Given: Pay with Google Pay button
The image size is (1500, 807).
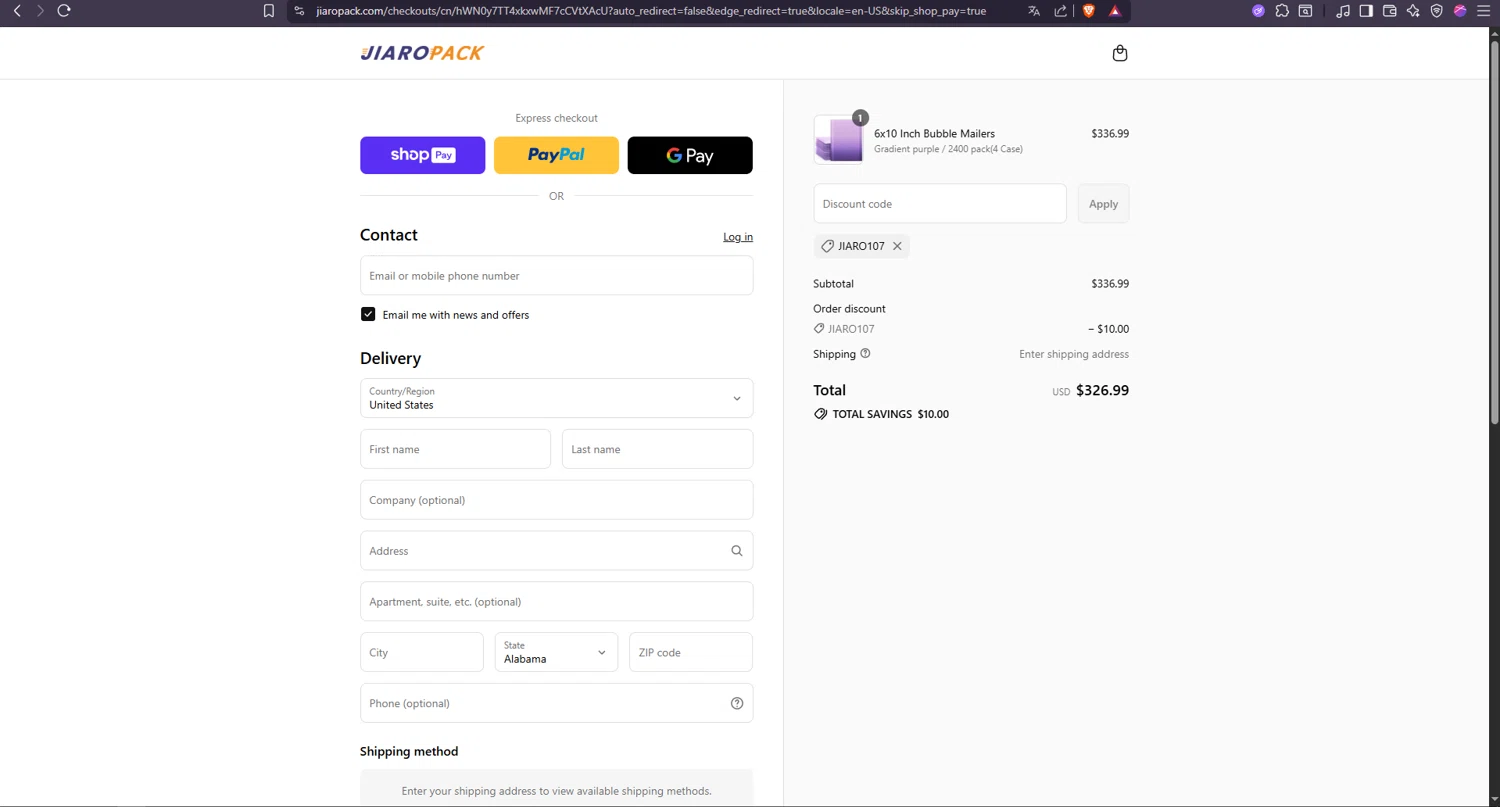Looking at the screenshot, I should click(690, 155).
